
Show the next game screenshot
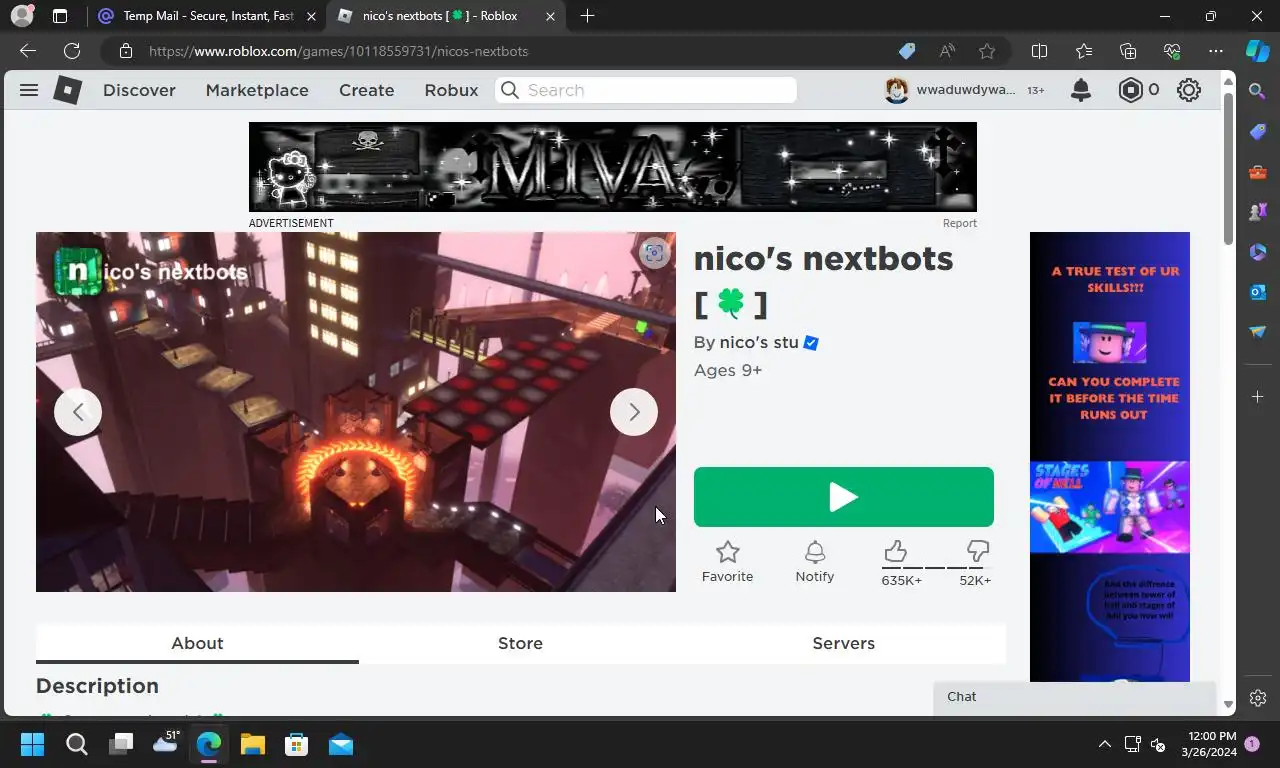click(x=634, y=412)
